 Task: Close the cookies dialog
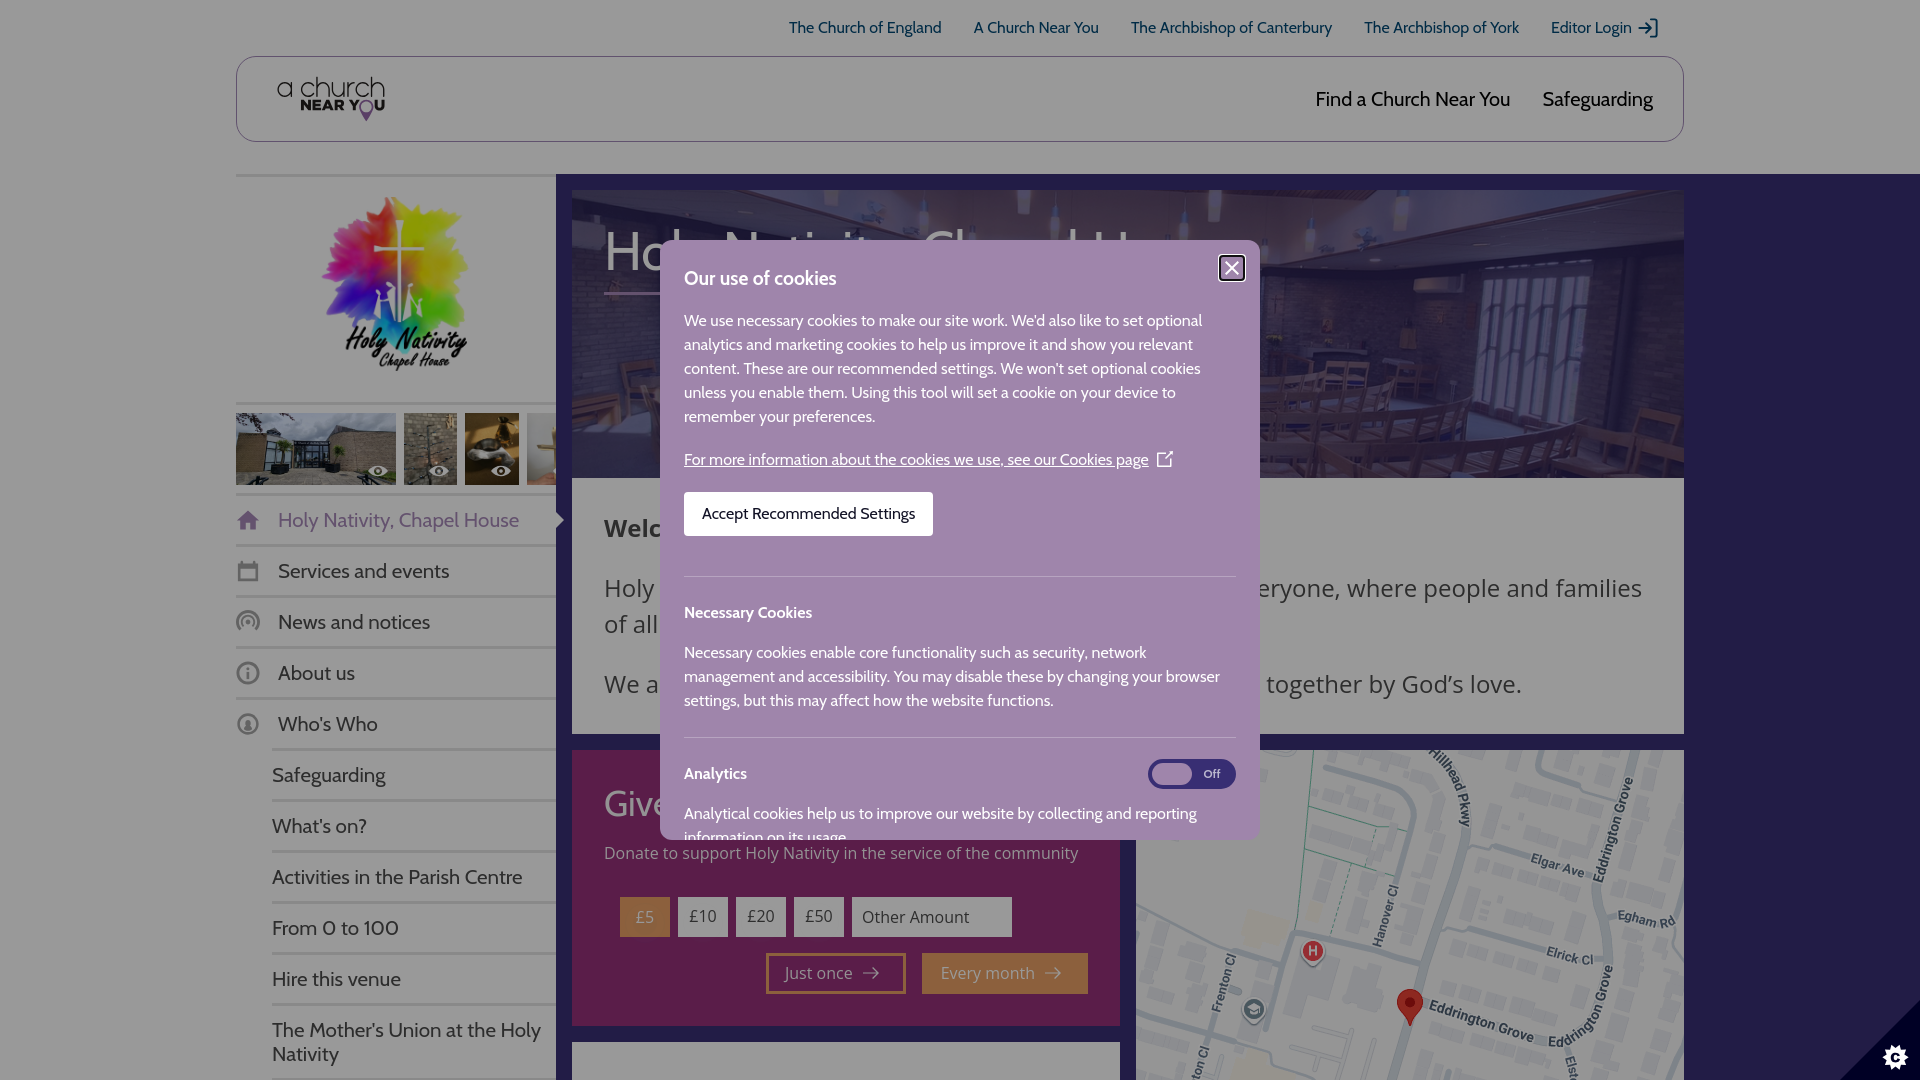[1232, 268]
